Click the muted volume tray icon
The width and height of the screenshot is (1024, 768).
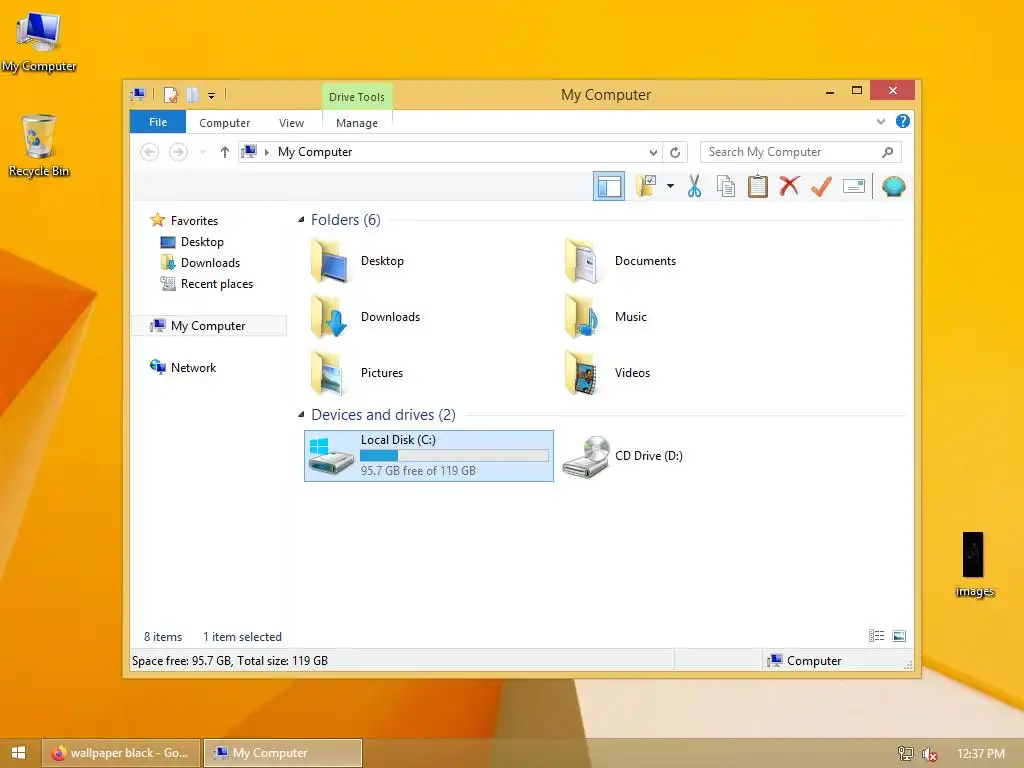coord(929,754)
